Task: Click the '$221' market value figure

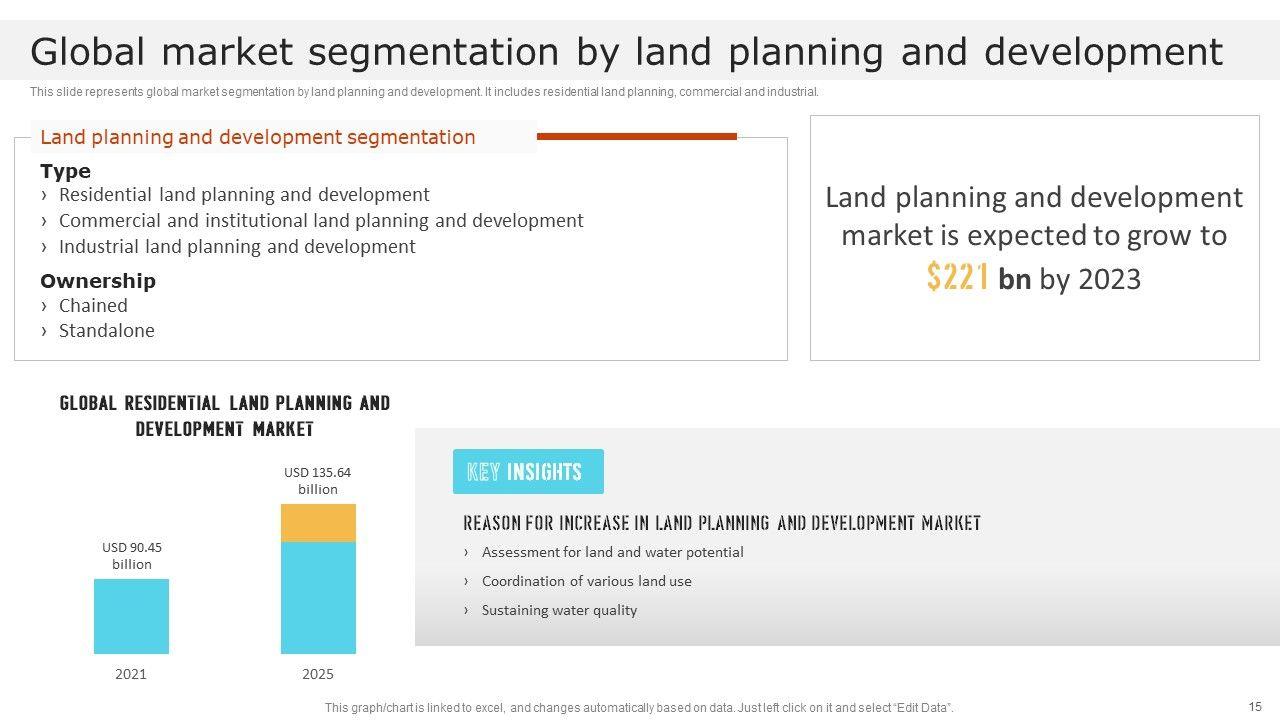Action: 958,277
